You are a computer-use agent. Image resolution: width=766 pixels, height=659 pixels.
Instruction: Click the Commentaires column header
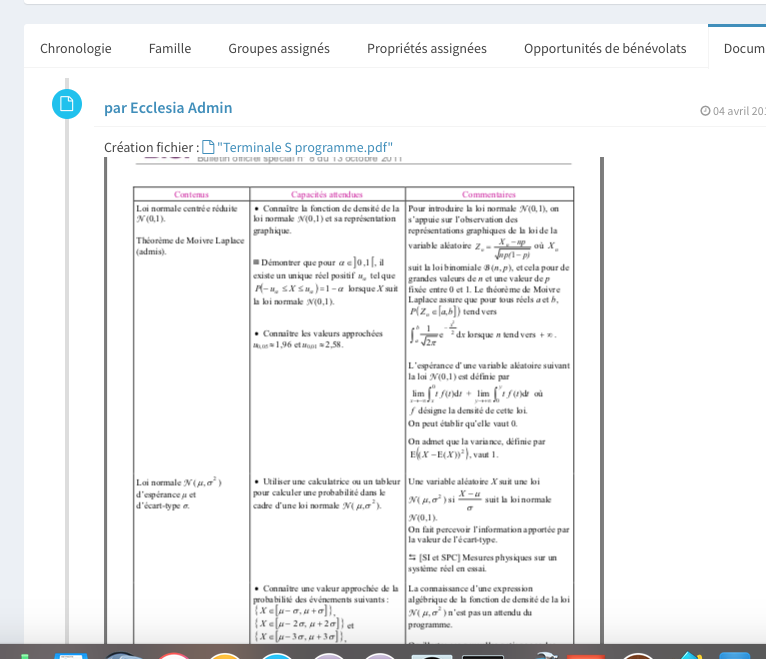[x=489, y=194]
